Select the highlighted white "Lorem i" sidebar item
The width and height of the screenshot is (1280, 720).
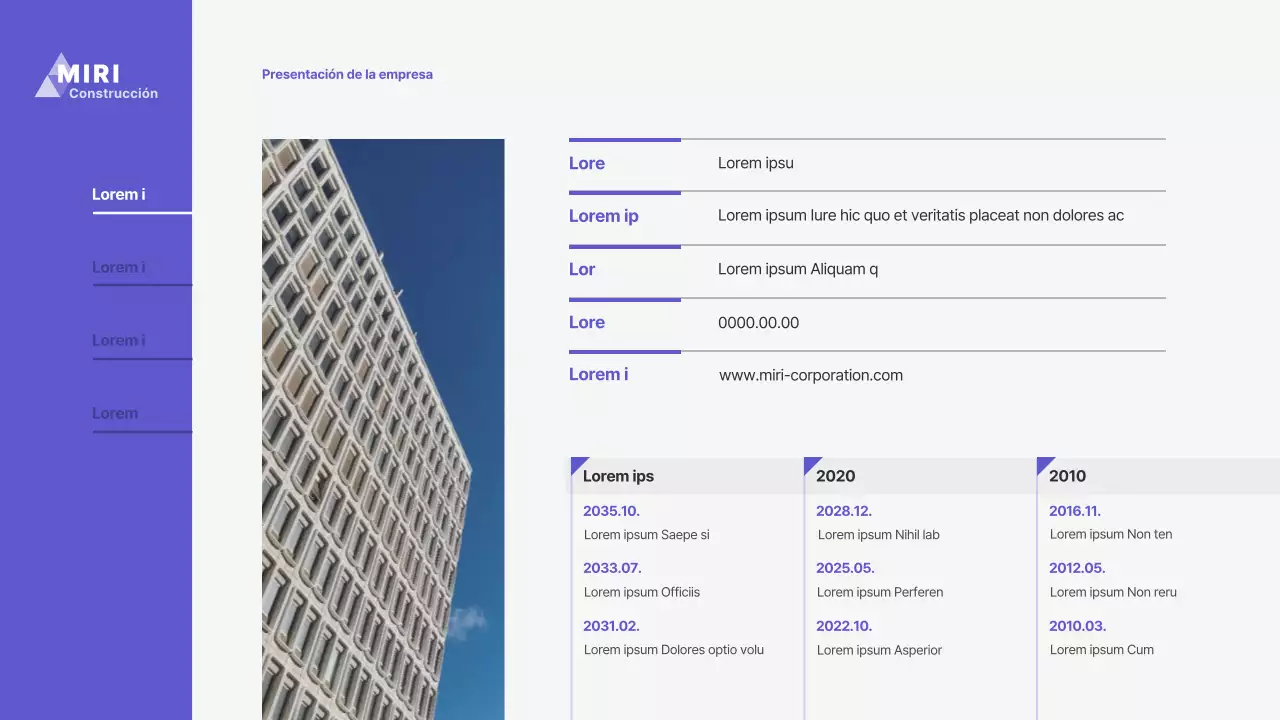(x=119, y=195)
